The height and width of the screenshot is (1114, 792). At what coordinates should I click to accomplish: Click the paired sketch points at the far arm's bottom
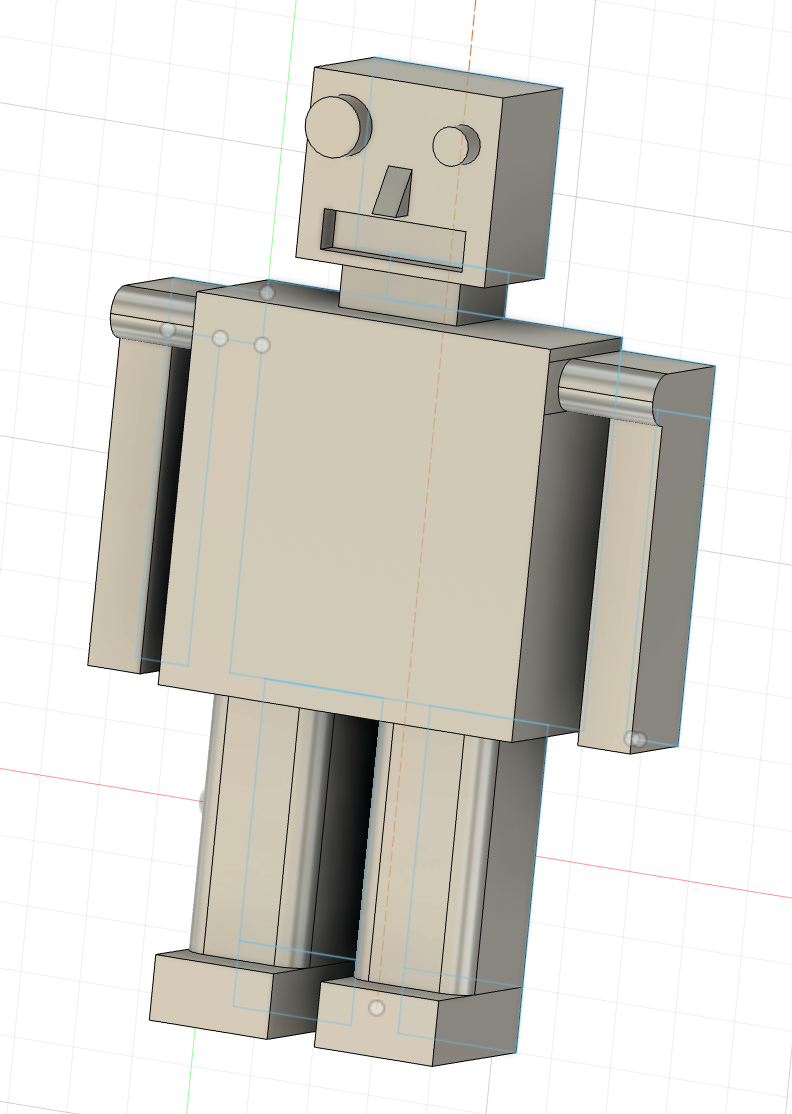(634, 739)
